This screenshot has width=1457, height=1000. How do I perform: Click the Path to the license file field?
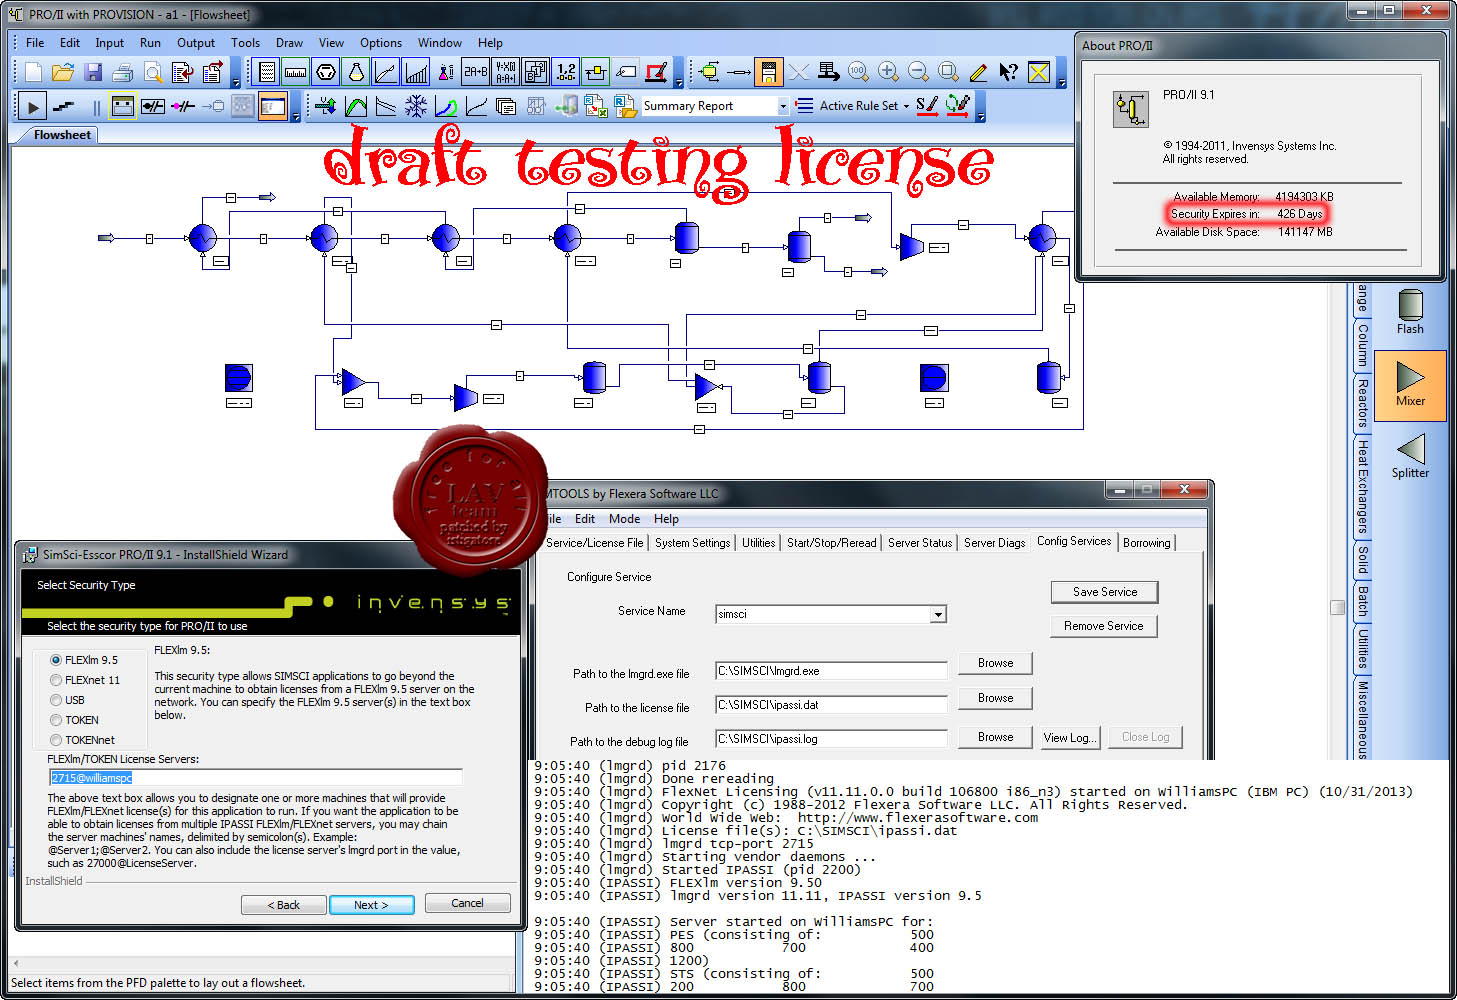click(x=831, y=705)
